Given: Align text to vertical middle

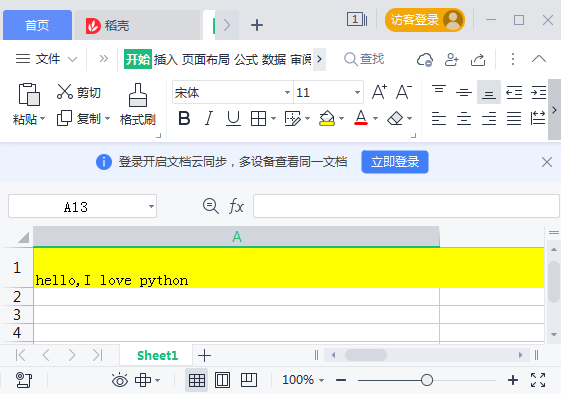Looking at the screenshot, I should pos(464,92).
